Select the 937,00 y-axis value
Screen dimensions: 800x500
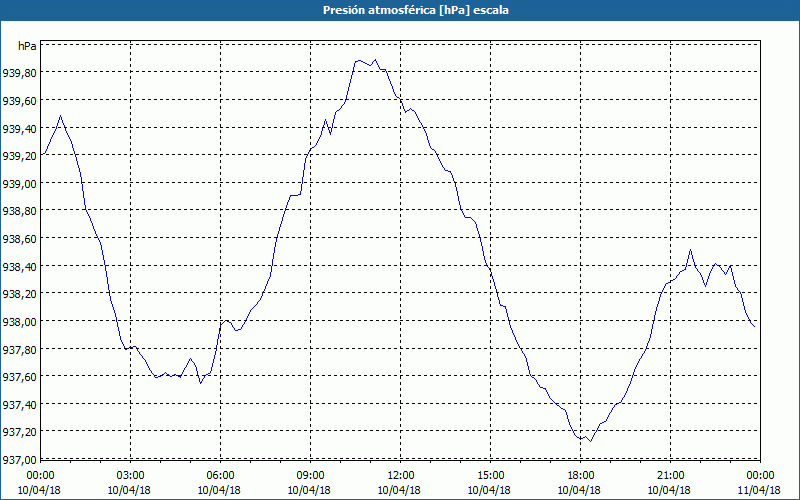coord(19,460)
